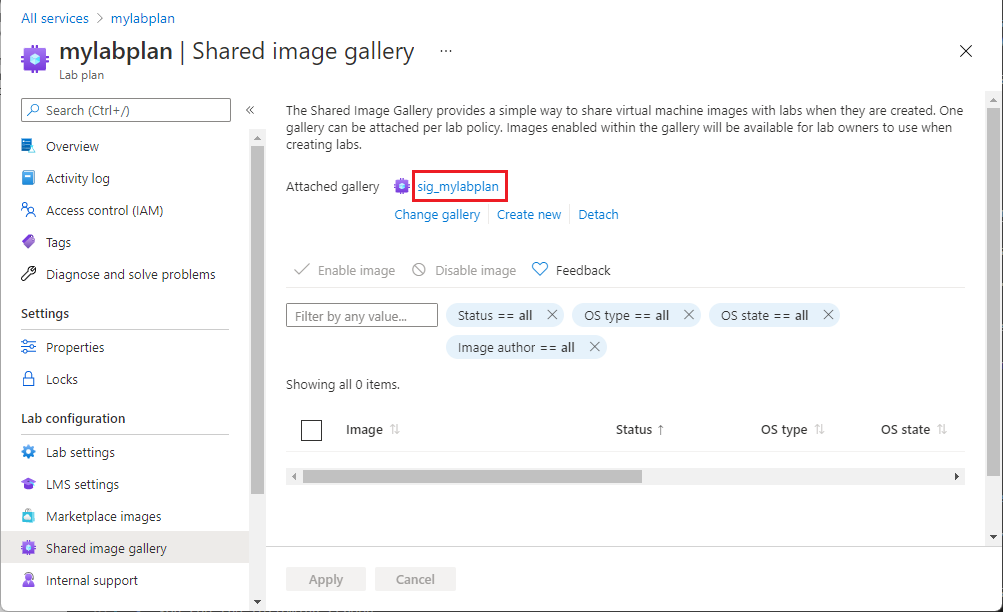Image resolution: width=1003 pixels, height=612 pixels.
Task: Collapse the sidebar with double chevron
Action: (x=250, y=110)
